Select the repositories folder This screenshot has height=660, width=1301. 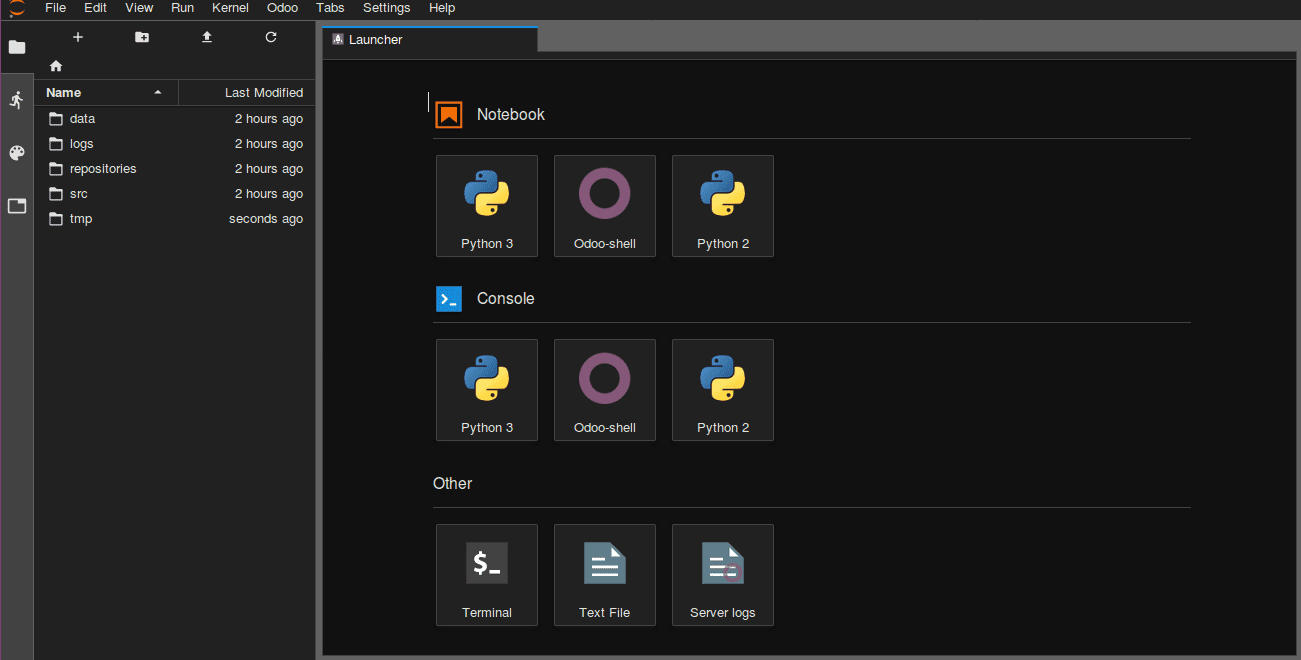click(x=175, y=169)
